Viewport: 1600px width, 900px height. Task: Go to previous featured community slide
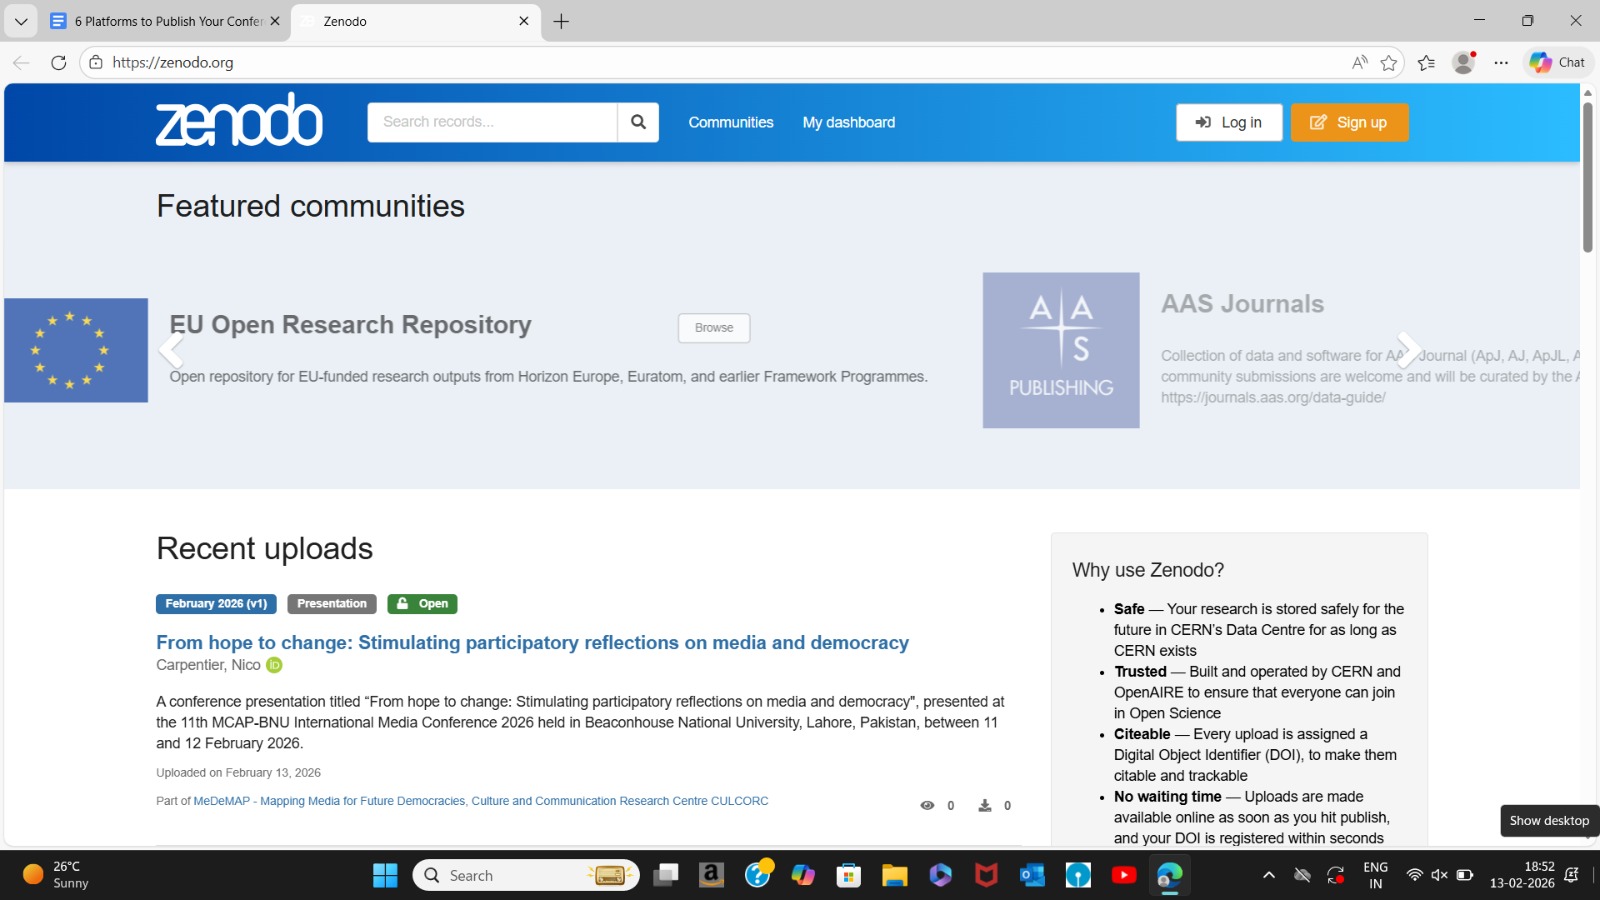pos(171,350)
